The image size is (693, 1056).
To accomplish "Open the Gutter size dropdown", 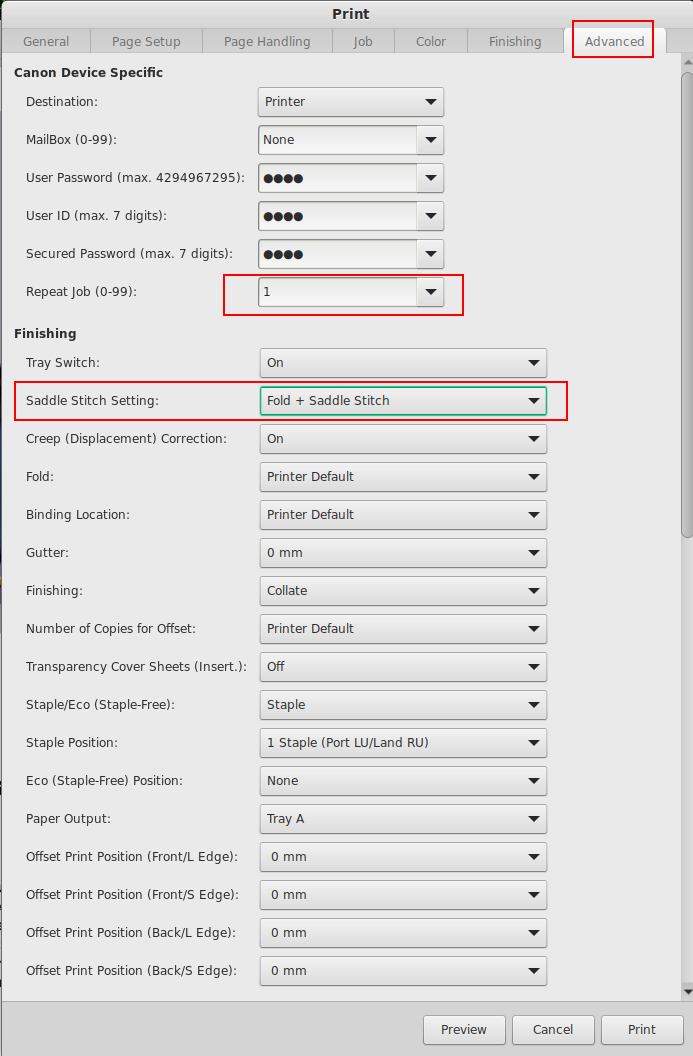I will point(402,553).
